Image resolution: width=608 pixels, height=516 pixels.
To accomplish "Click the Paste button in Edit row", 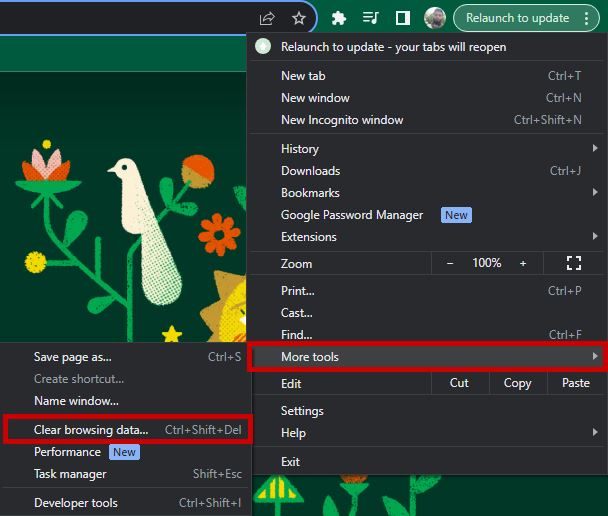I will [x=576, y=383].
